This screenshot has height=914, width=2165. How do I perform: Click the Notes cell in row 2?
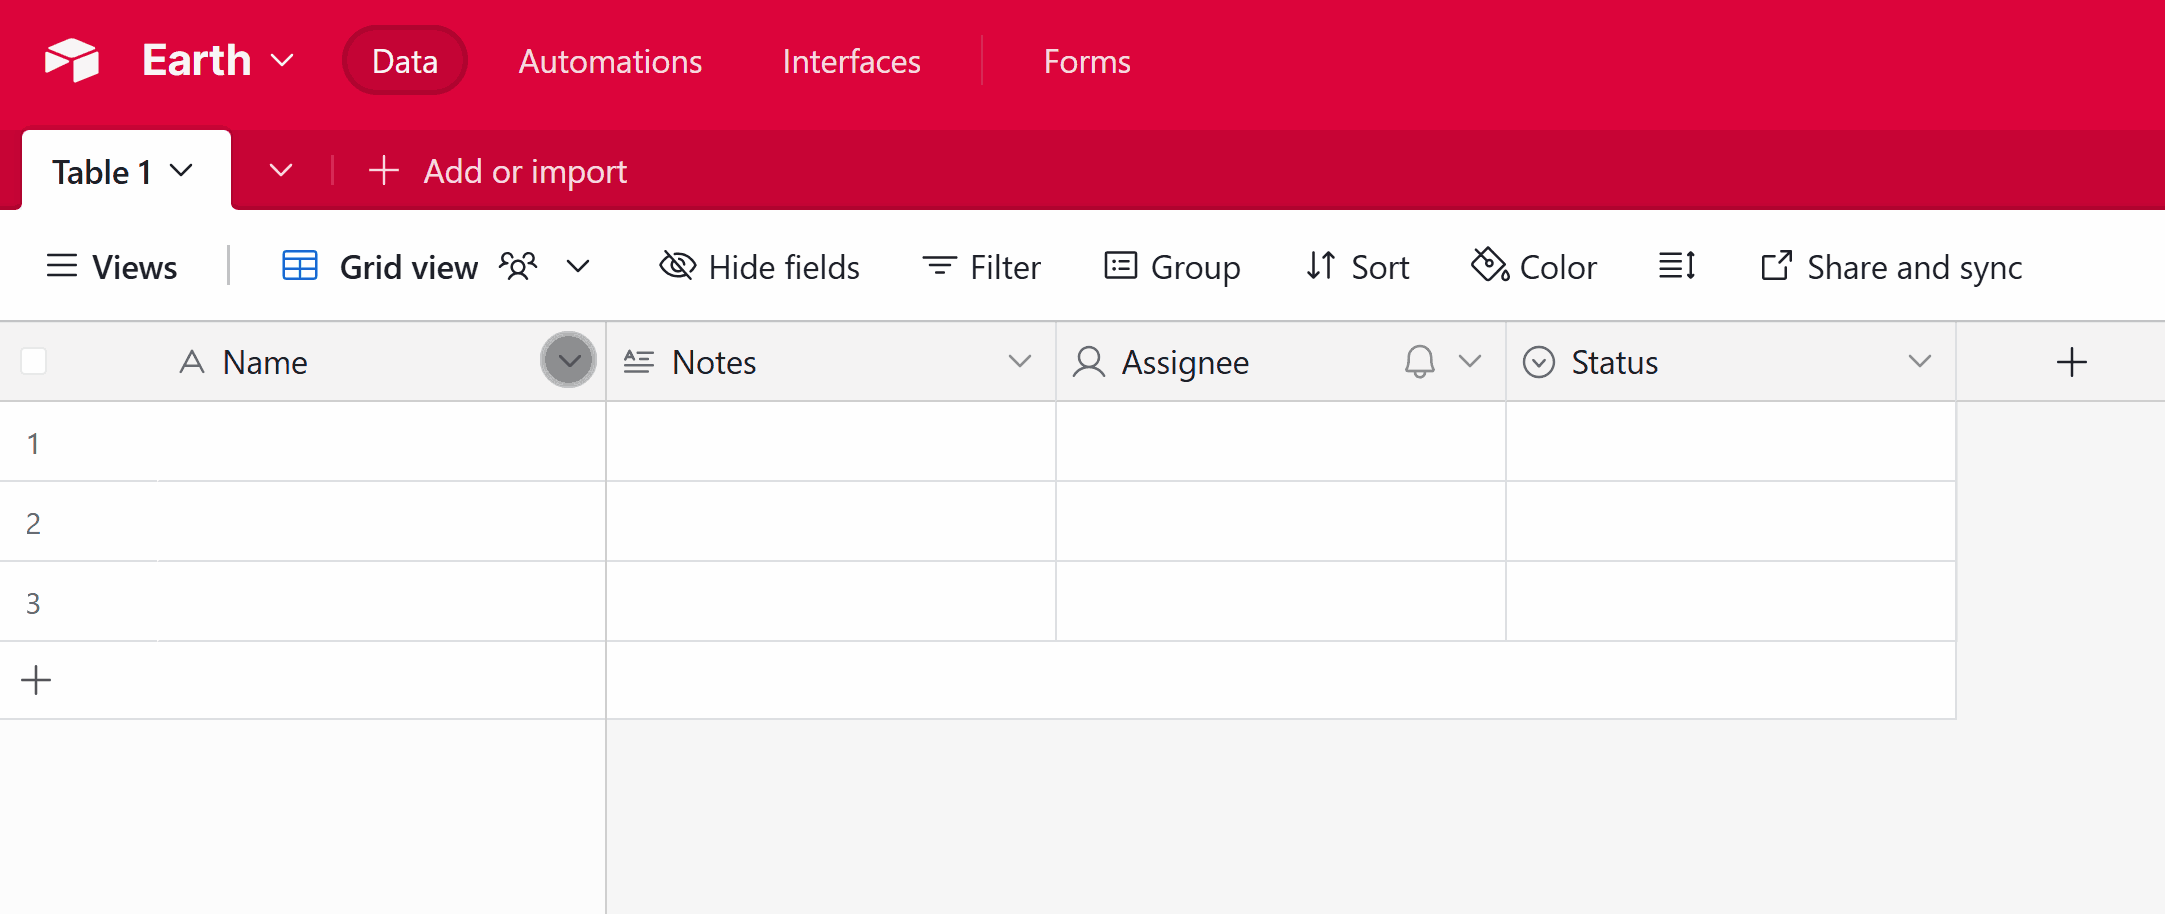tap(831, 522)
